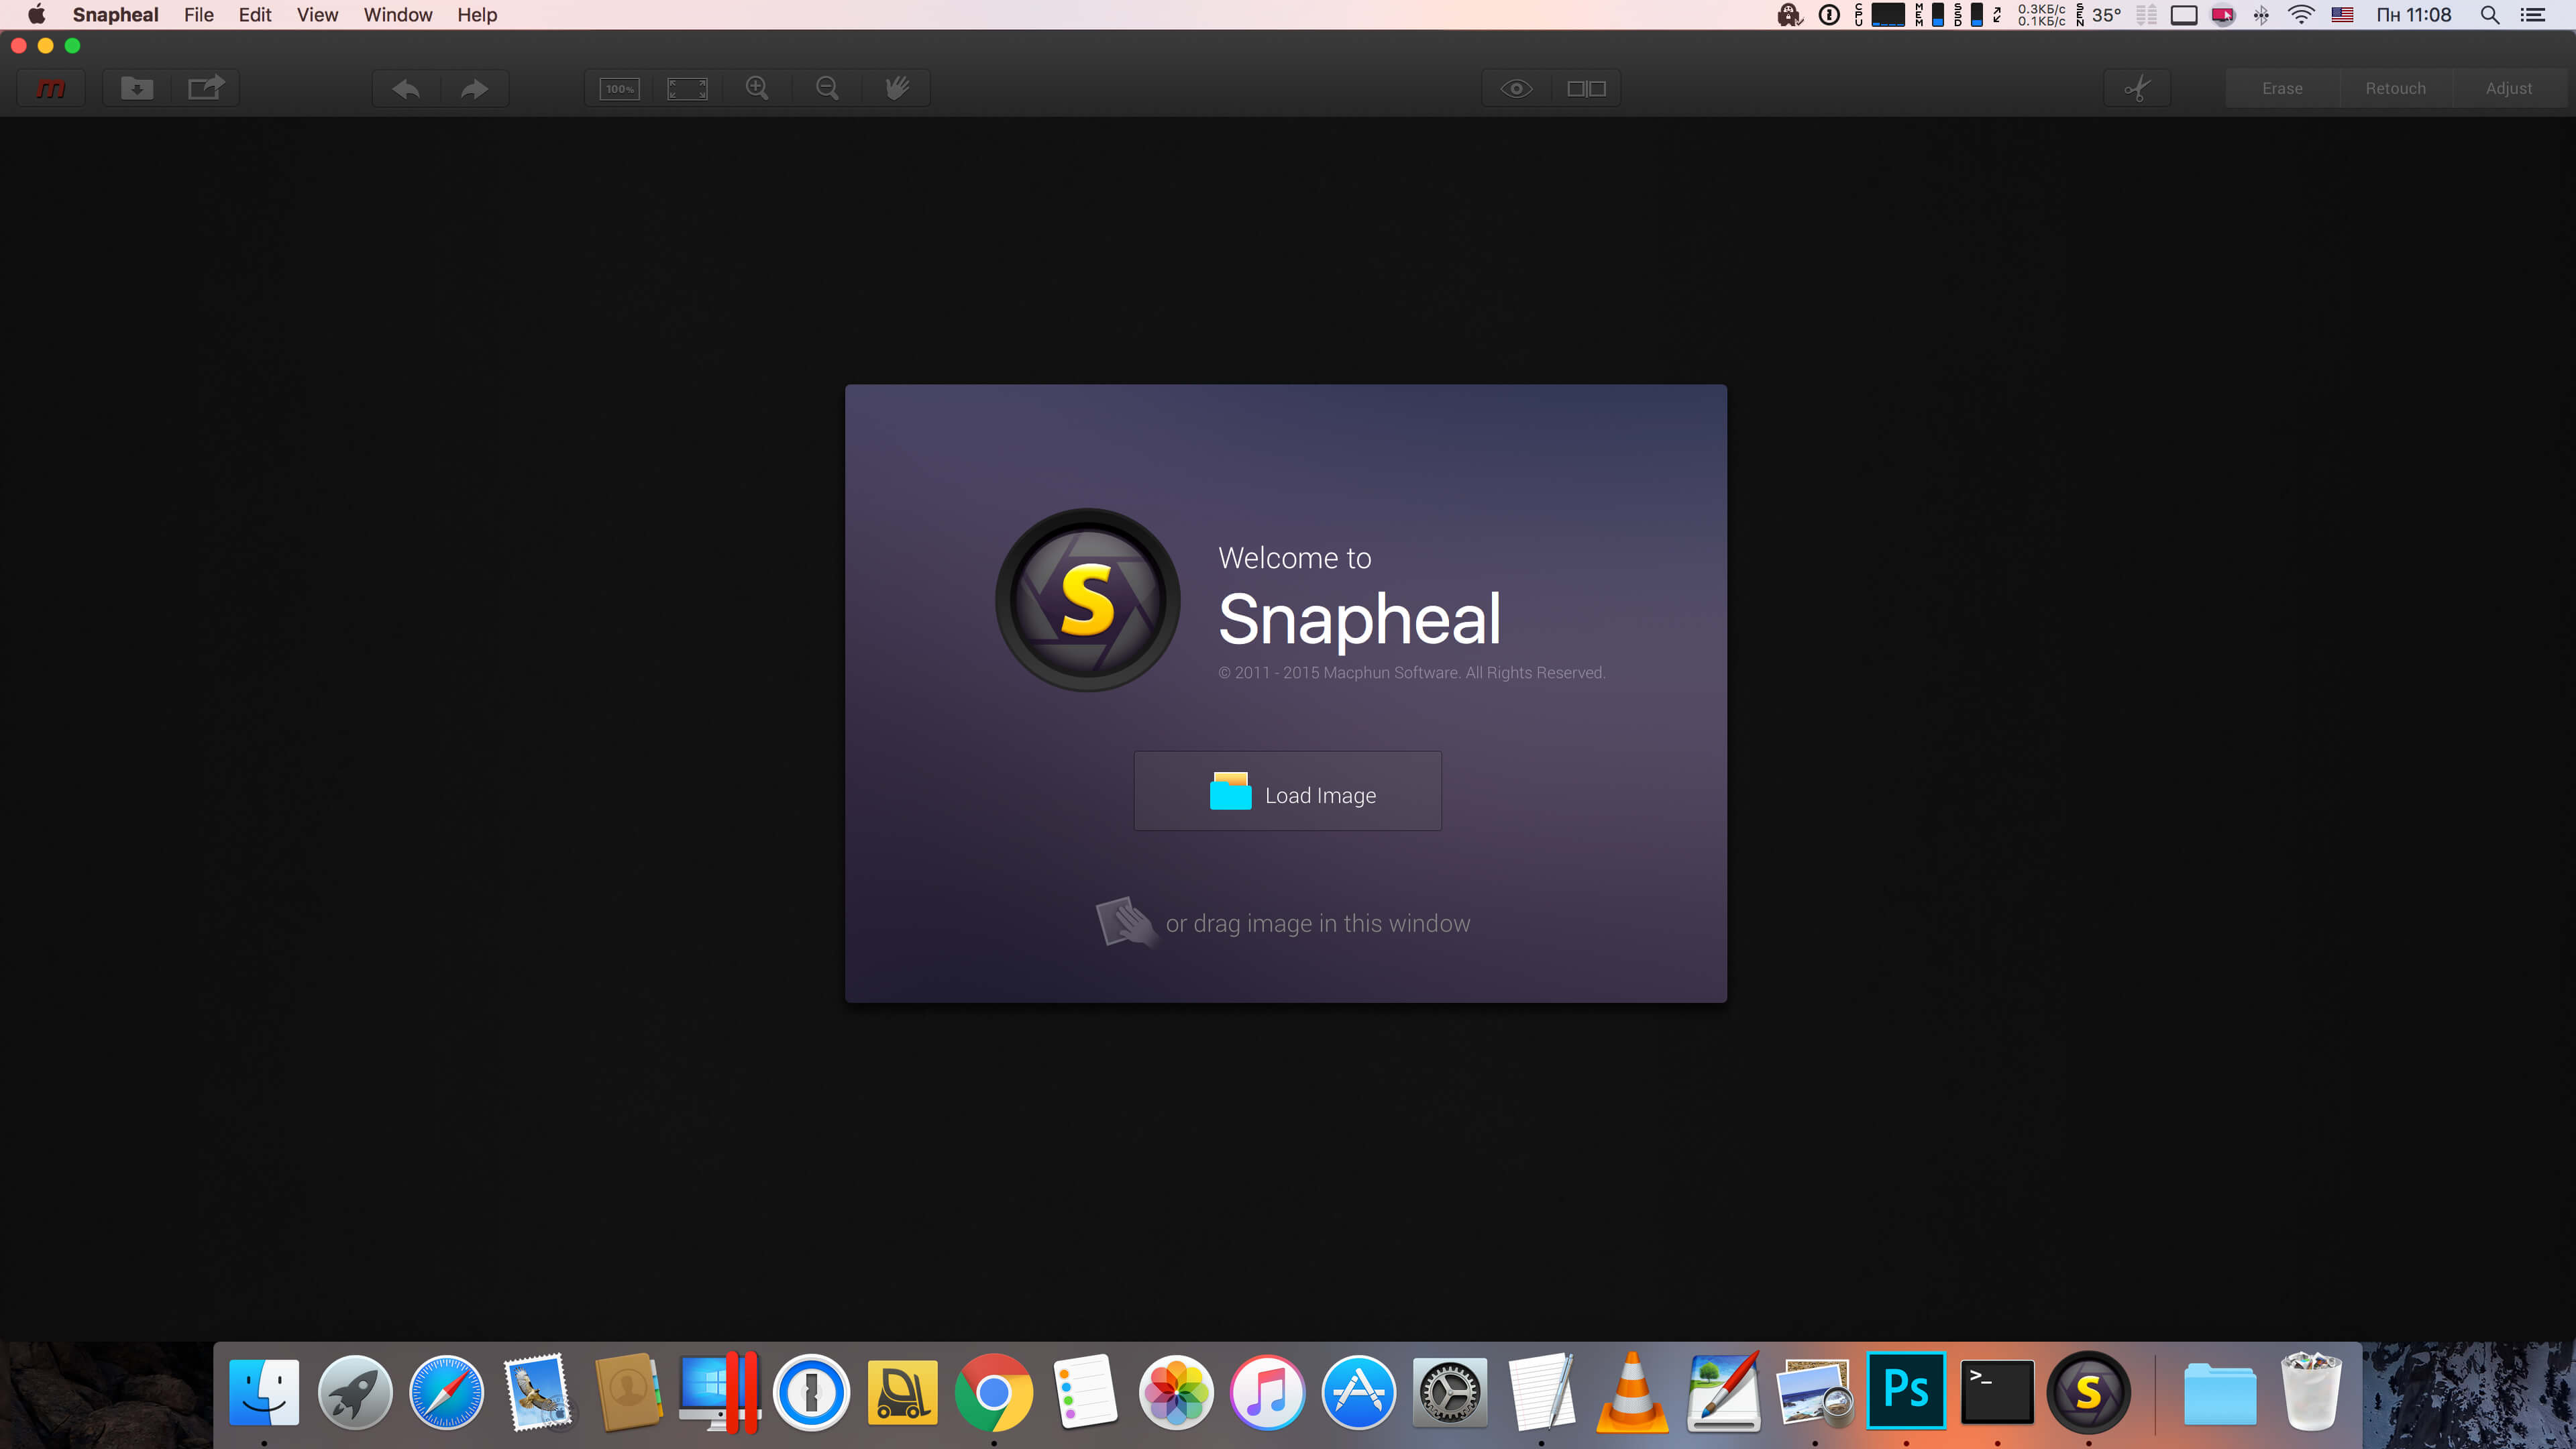Open the Window menu
2576x1449 pixels.
[x=398, y=15]
